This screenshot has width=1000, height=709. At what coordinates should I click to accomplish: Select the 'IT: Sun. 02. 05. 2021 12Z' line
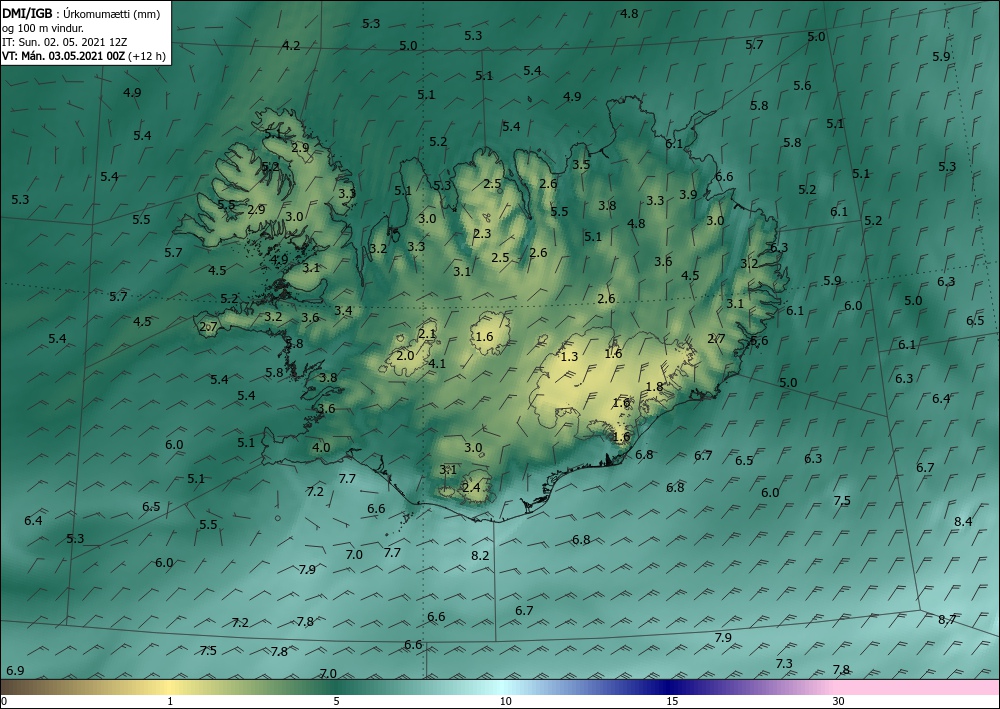pyautogui.click(x=64, y=42)
